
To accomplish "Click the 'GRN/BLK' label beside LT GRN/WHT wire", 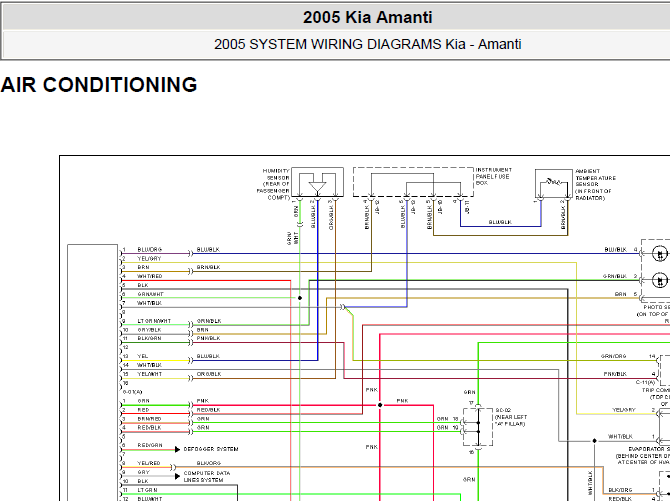I will pyautogui.click(x=209, y=321).
